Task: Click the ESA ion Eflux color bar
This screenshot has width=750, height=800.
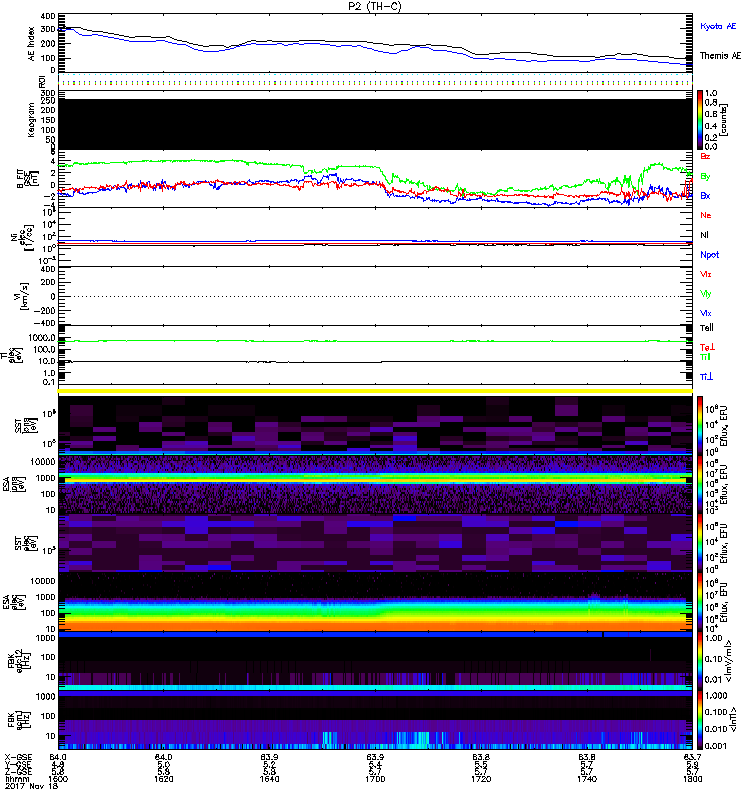Action: [x=700, y=484]
